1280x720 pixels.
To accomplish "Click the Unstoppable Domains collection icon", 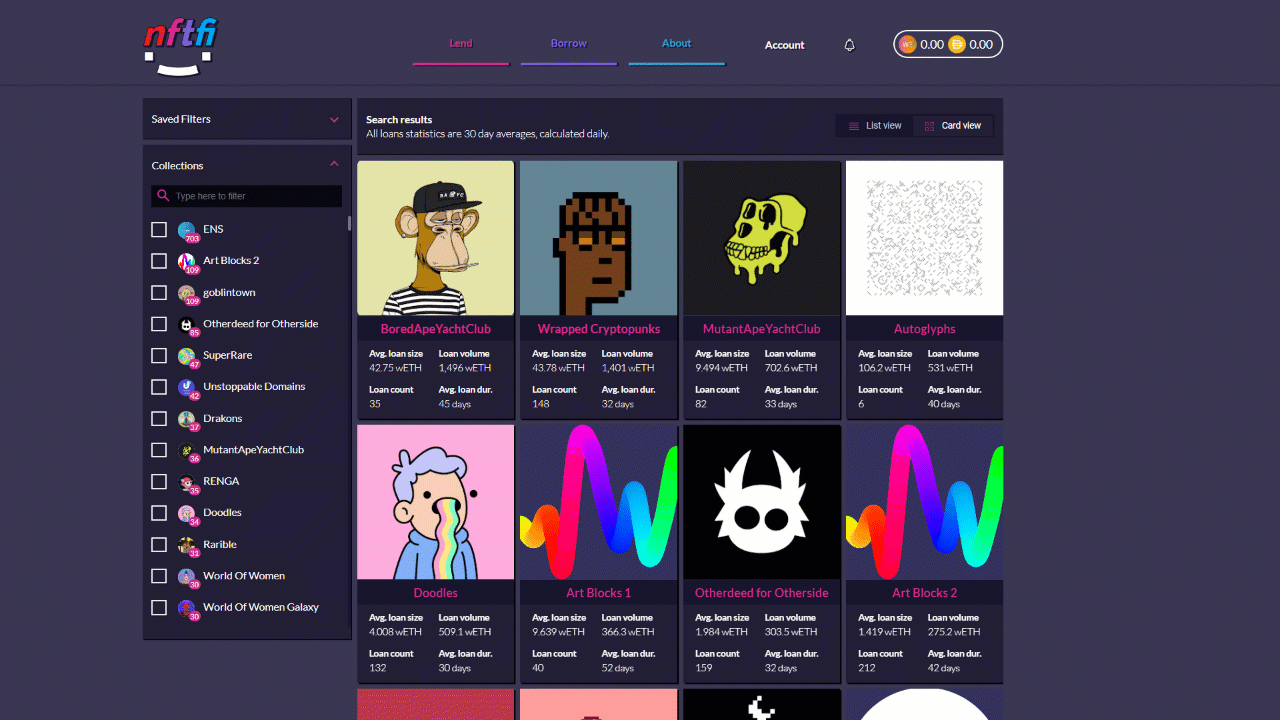I will click(x=187, y=388).
